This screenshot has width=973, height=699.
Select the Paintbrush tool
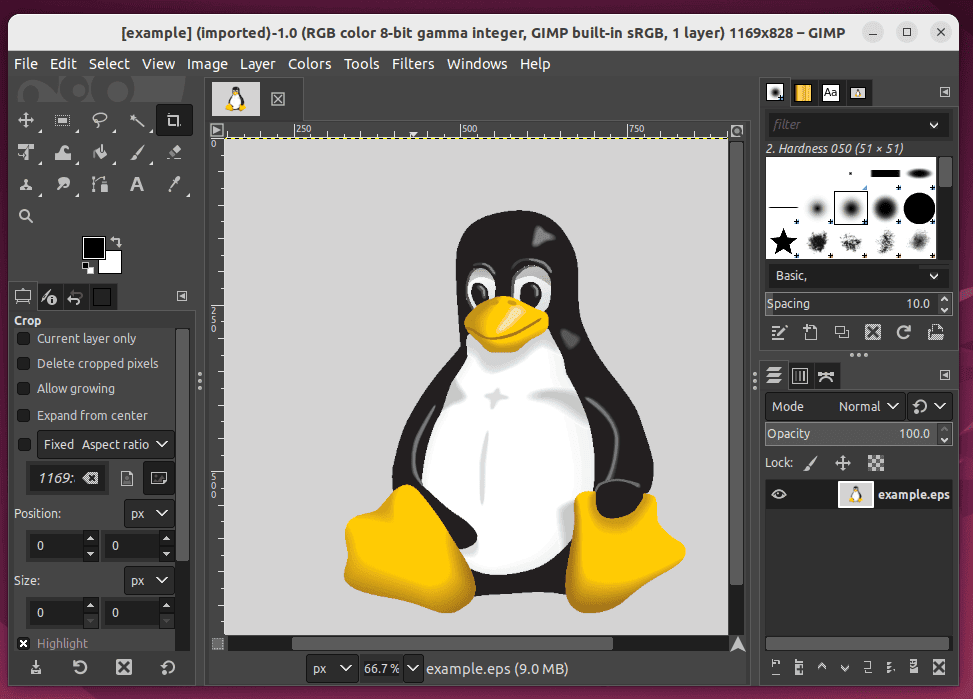click(136, 152)
